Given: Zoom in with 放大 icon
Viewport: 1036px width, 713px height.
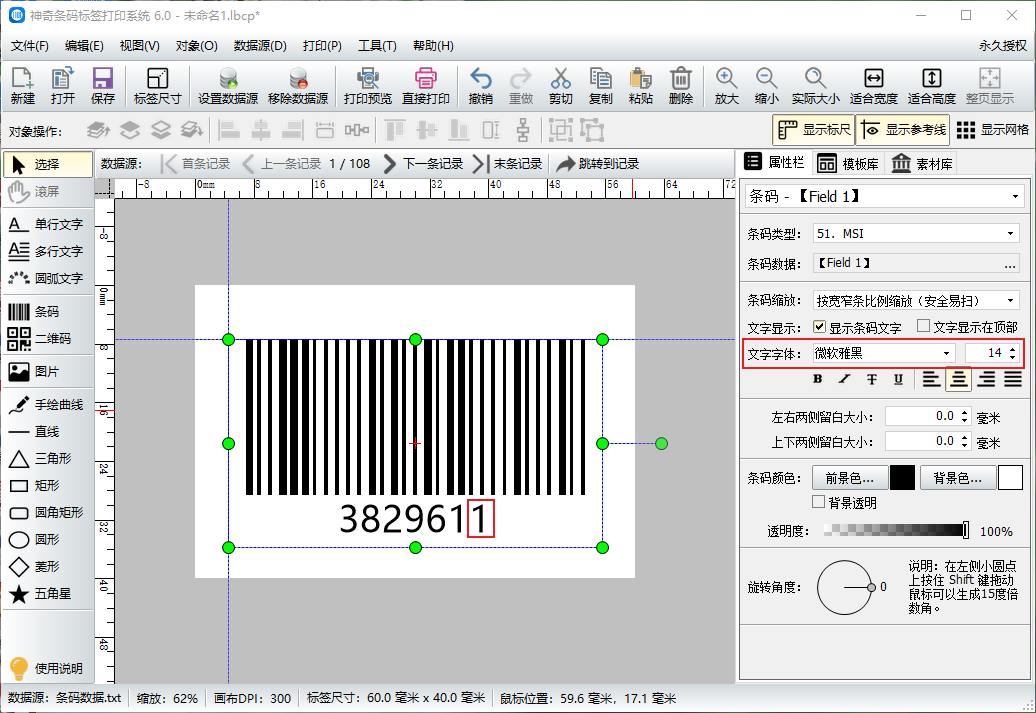Looking at the screenshot, I should (x=726, y=86).
